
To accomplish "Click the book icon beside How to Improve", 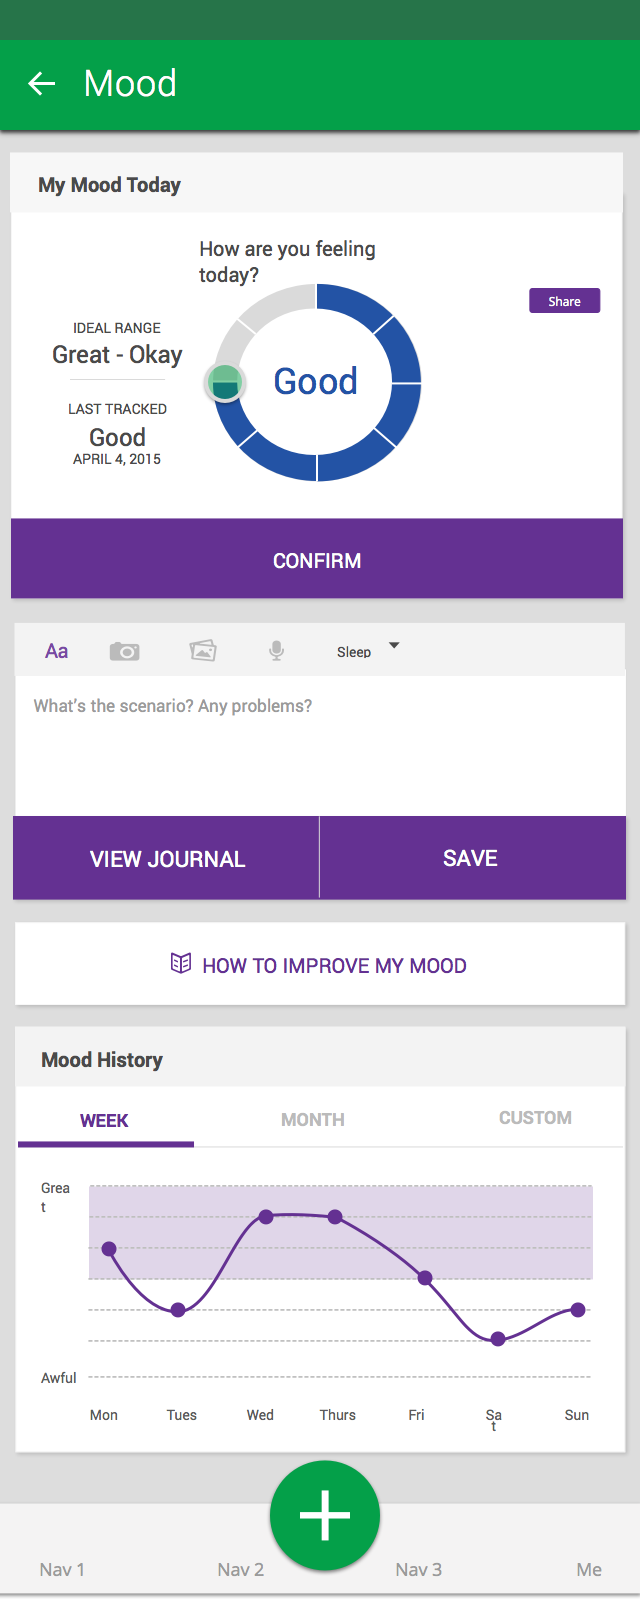I will (181, 964).
